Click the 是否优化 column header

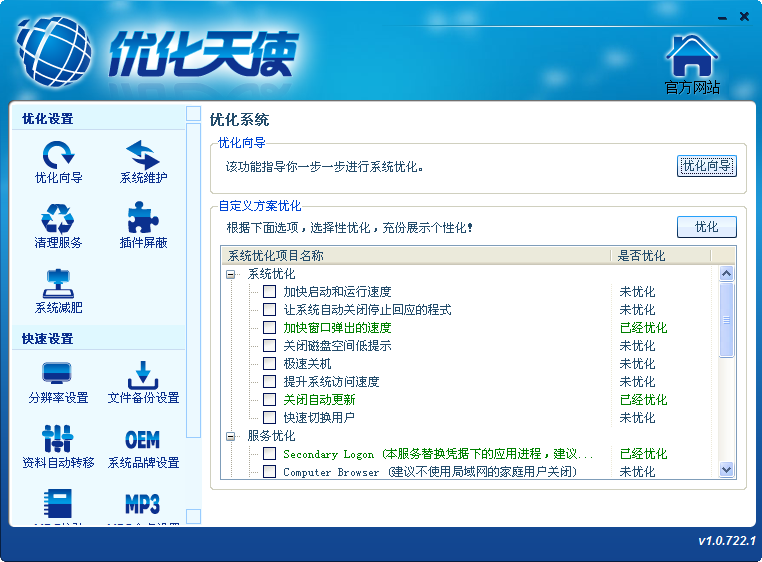660,256
